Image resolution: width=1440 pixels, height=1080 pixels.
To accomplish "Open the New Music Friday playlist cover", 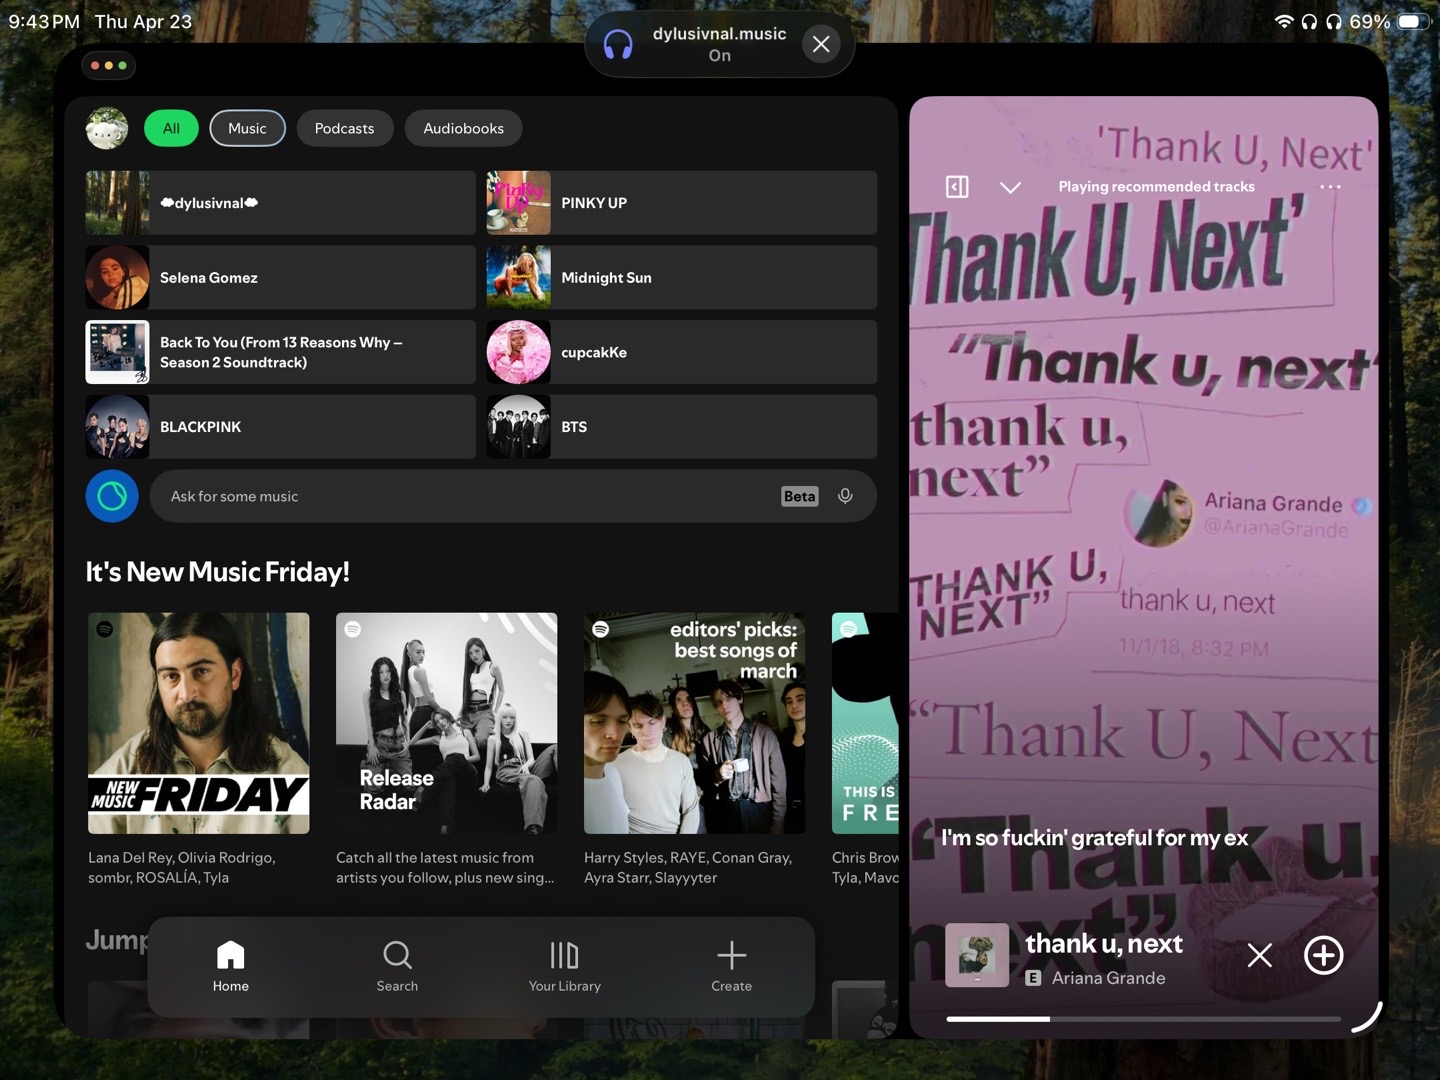I will (199, 723).
